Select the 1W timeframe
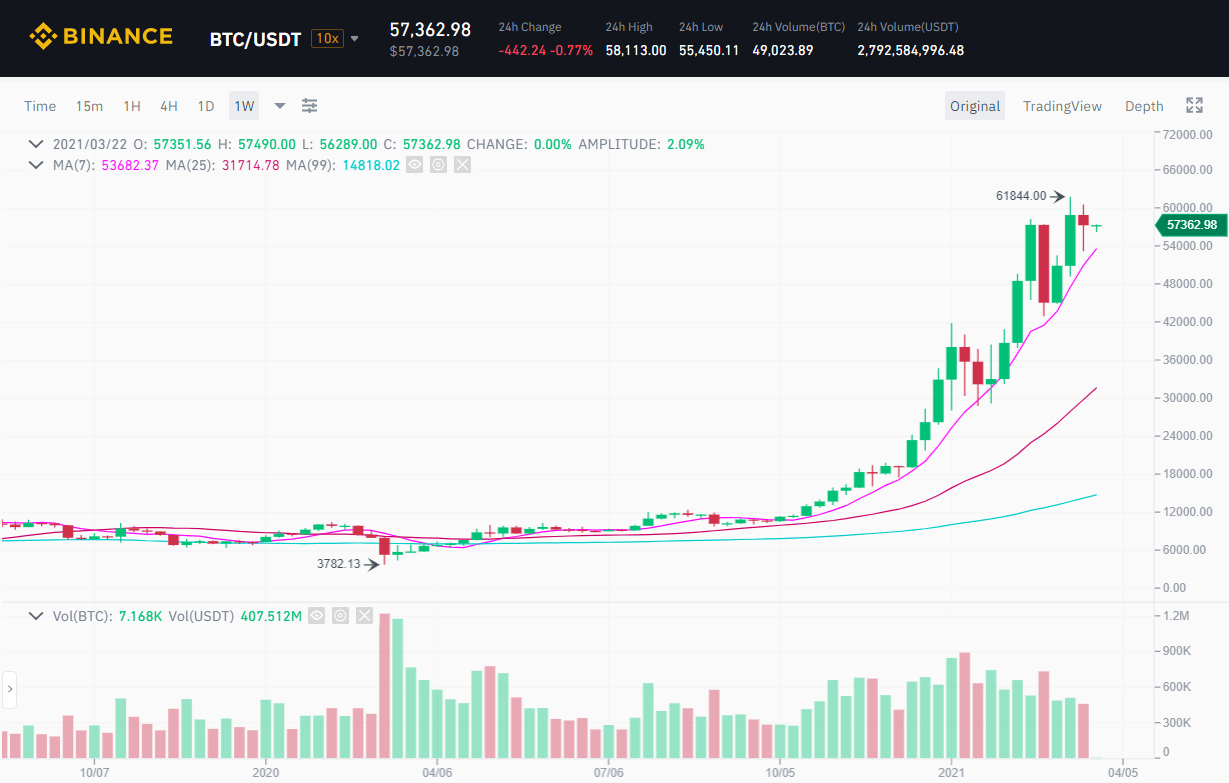 click(243, 106)
